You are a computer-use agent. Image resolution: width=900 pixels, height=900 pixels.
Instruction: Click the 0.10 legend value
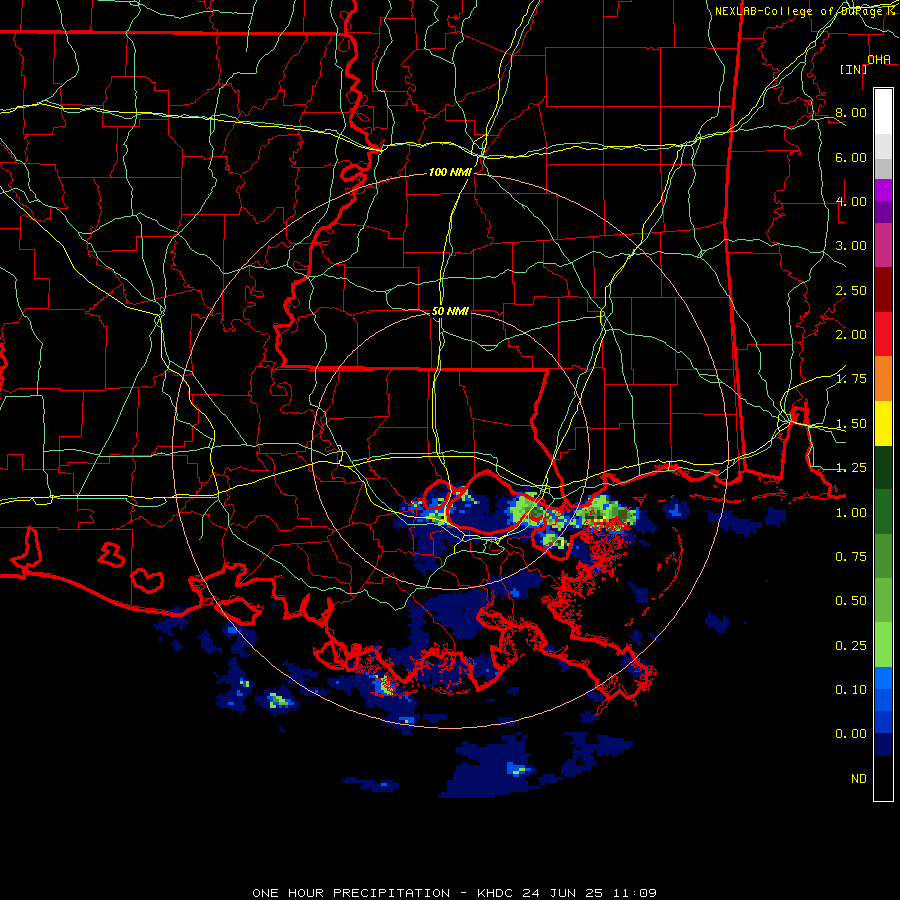click(x=851, y=690)
